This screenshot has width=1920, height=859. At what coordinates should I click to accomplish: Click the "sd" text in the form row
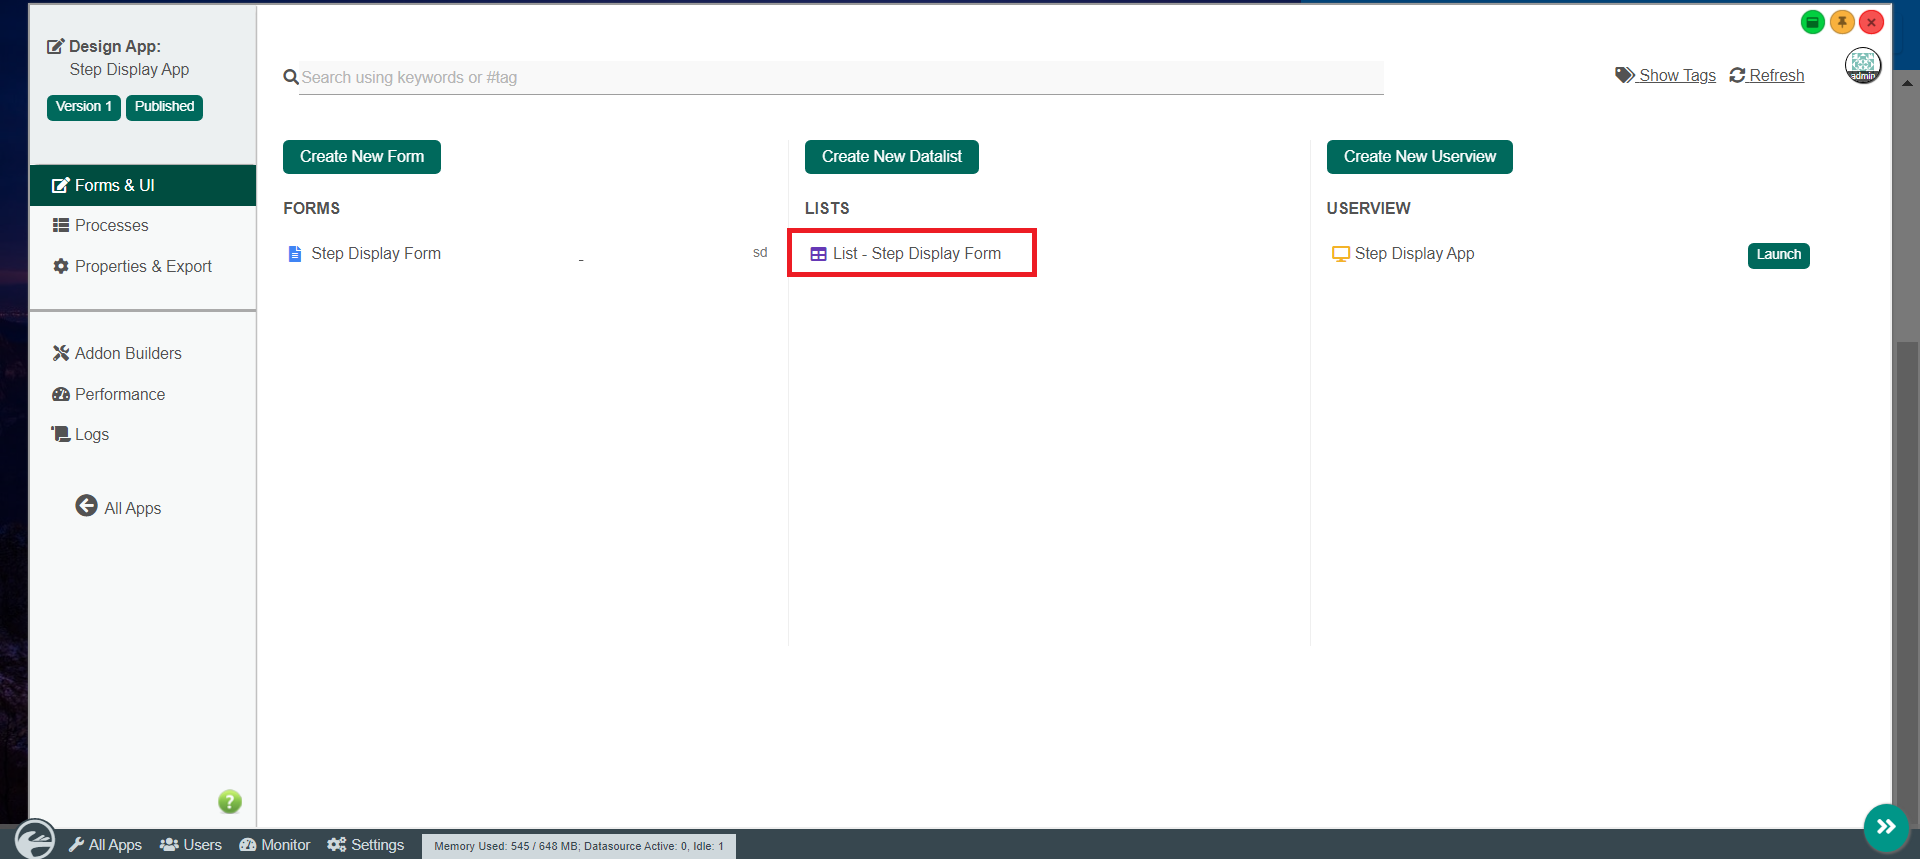[x=760, y=253]
